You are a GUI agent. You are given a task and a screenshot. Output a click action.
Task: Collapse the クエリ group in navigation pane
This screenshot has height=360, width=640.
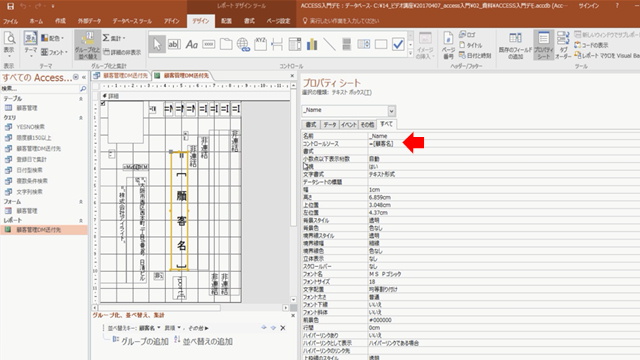(81, 118)
